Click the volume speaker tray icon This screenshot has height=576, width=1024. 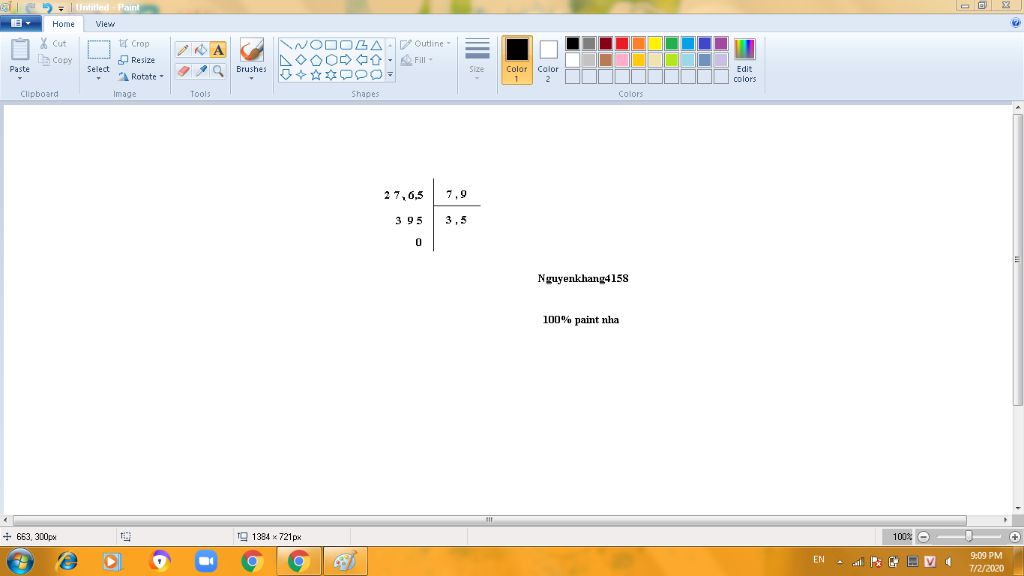pos(948,562)
